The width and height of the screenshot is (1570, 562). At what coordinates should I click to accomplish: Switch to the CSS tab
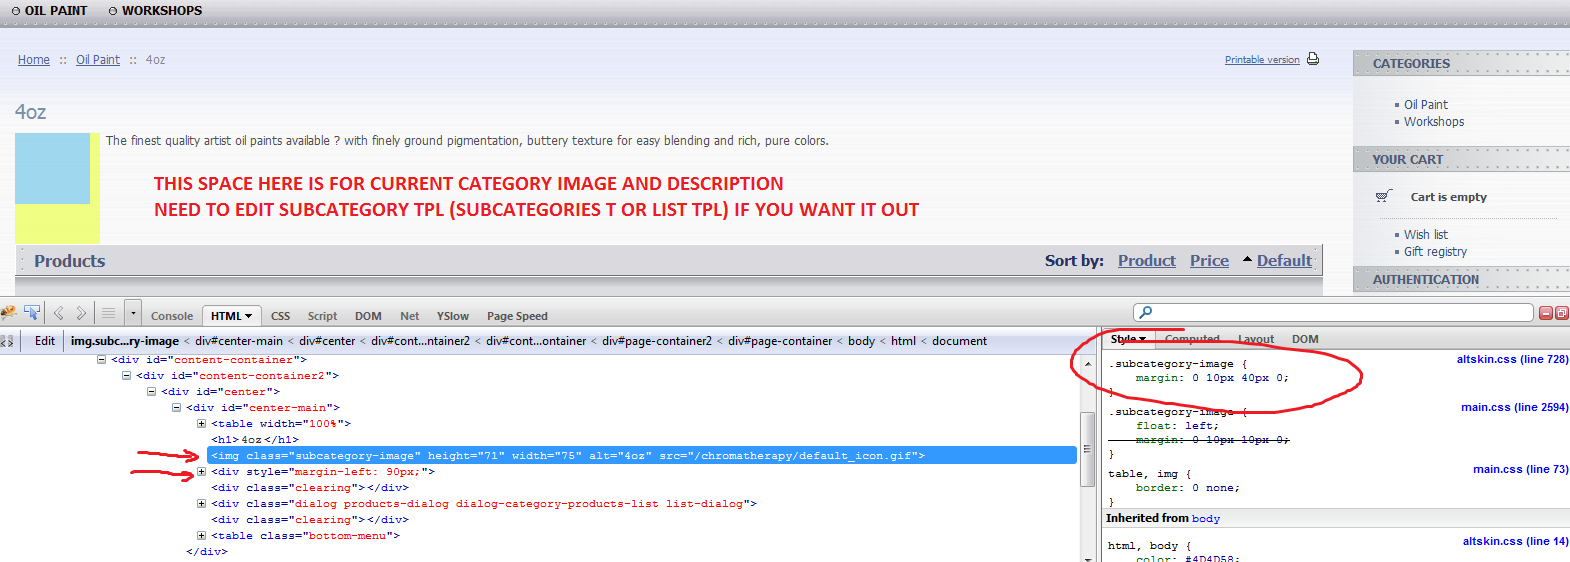click(280, 316)
